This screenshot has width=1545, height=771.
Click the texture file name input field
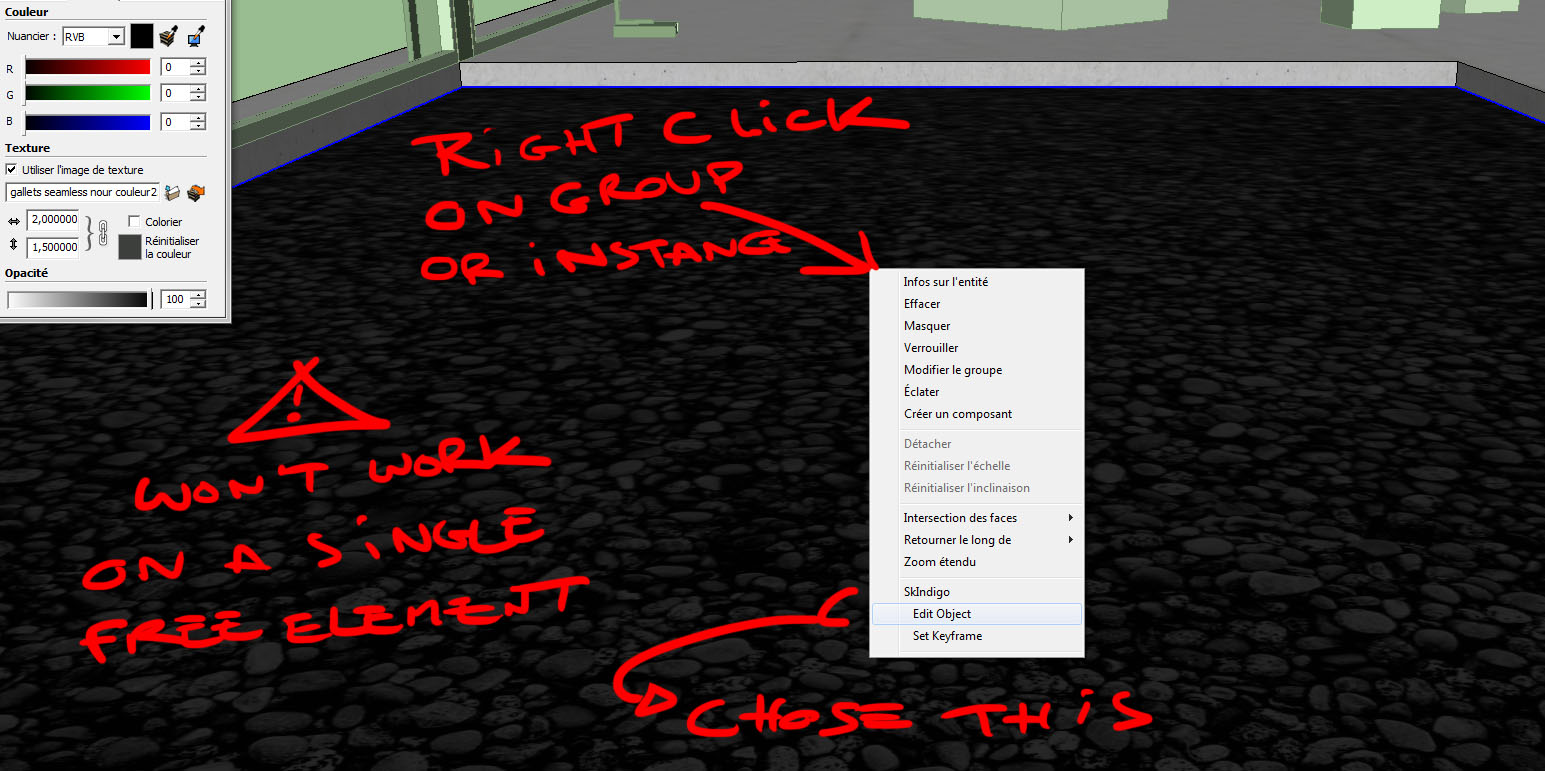(x=82, y=191)
